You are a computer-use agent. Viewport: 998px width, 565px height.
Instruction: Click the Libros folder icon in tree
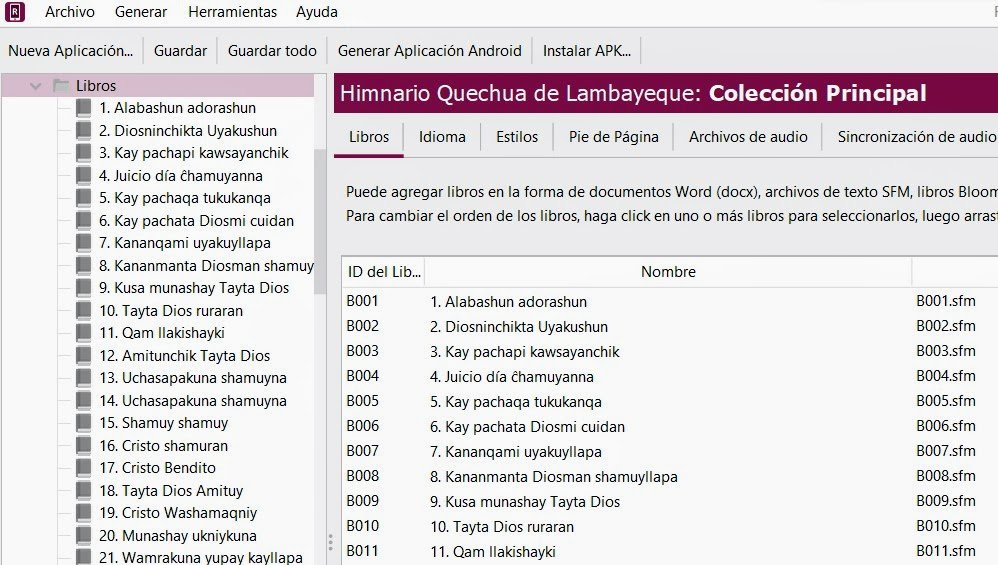click(x=61, y=85)
